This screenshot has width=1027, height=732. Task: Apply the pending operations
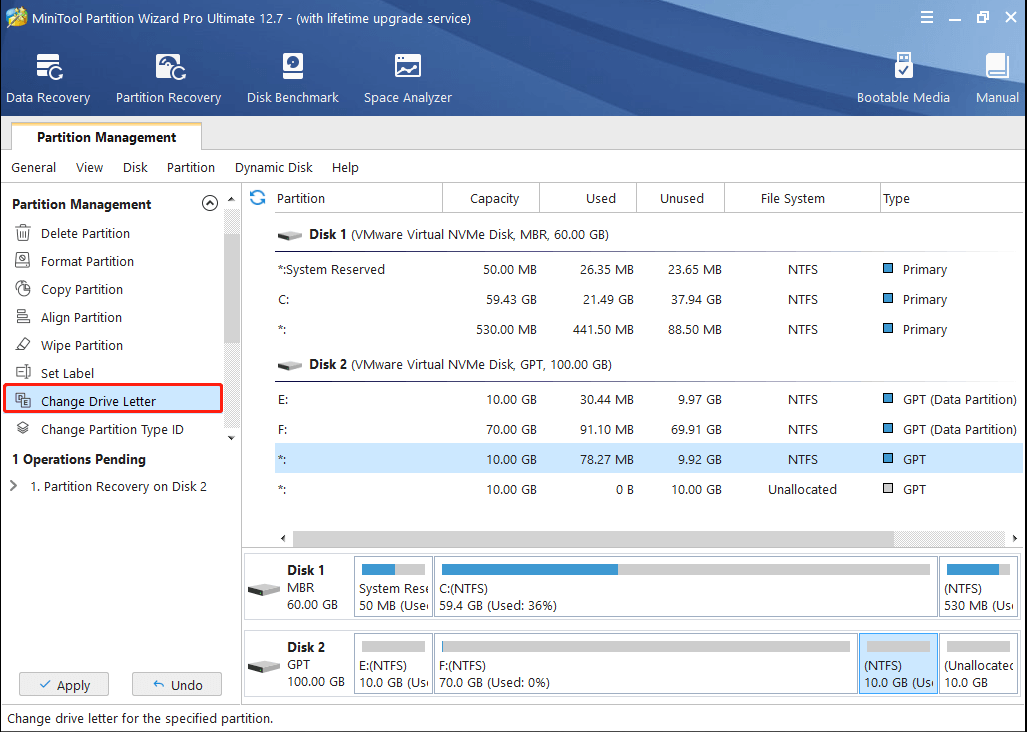[x=64, y=684]
